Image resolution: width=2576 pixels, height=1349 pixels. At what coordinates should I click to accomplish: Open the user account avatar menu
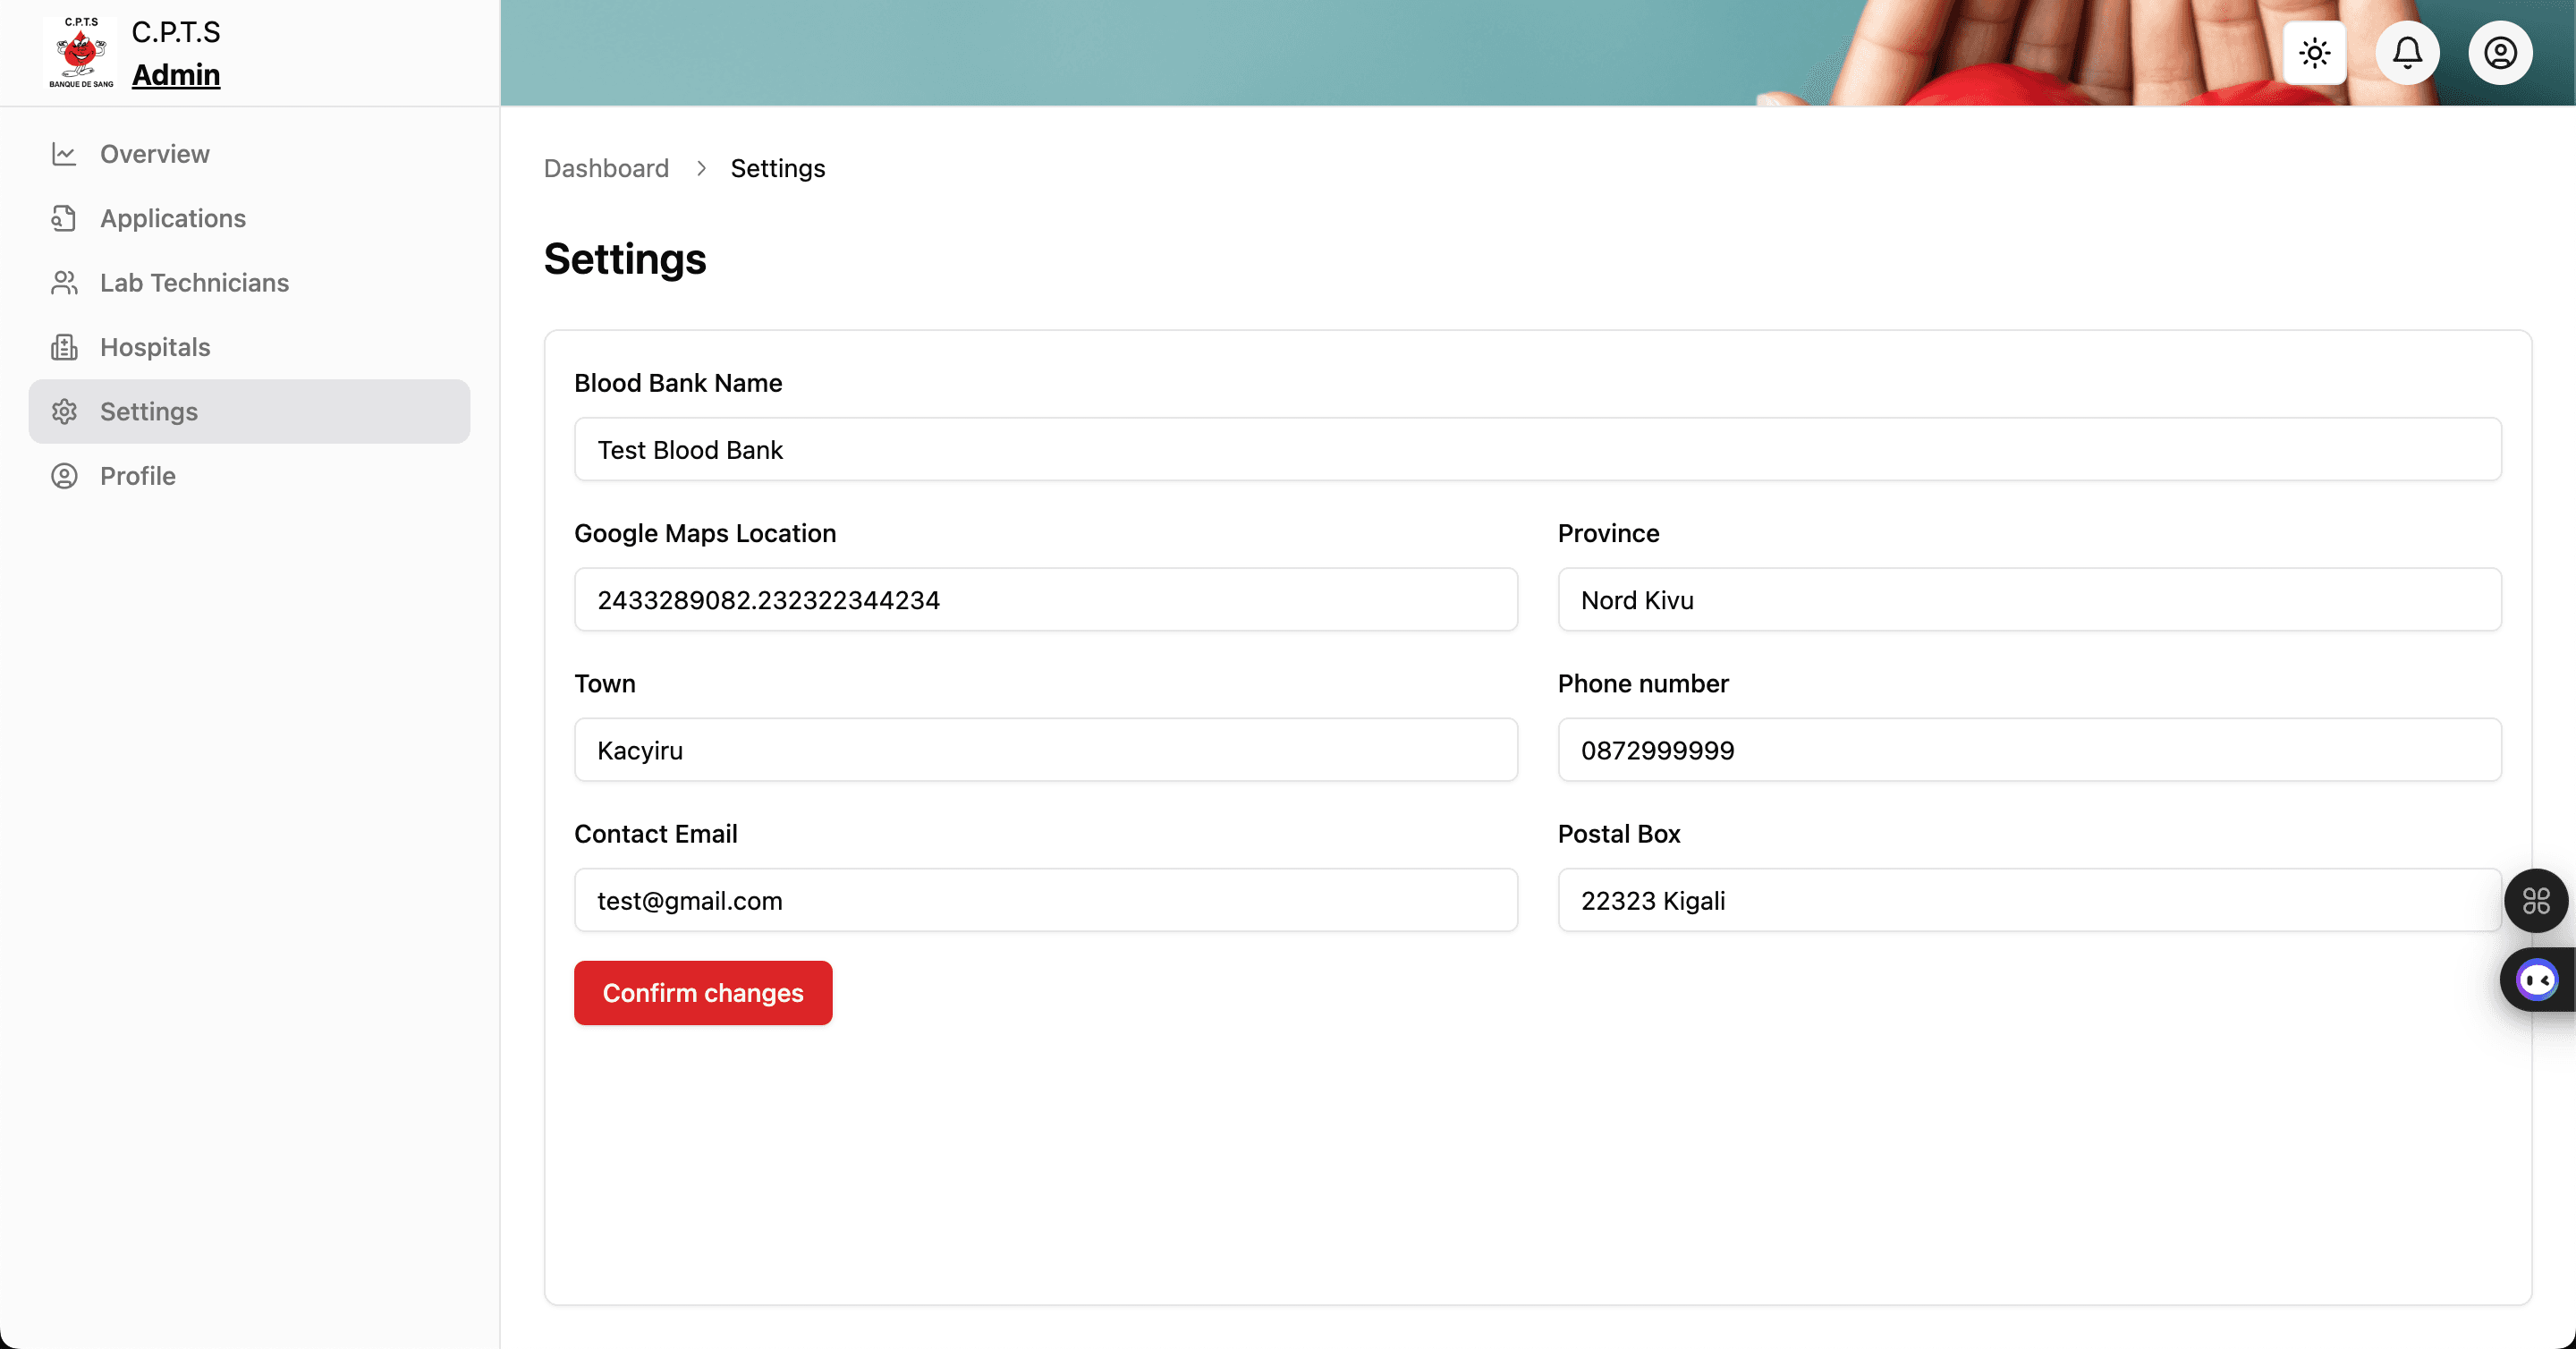click(2500, 53)
